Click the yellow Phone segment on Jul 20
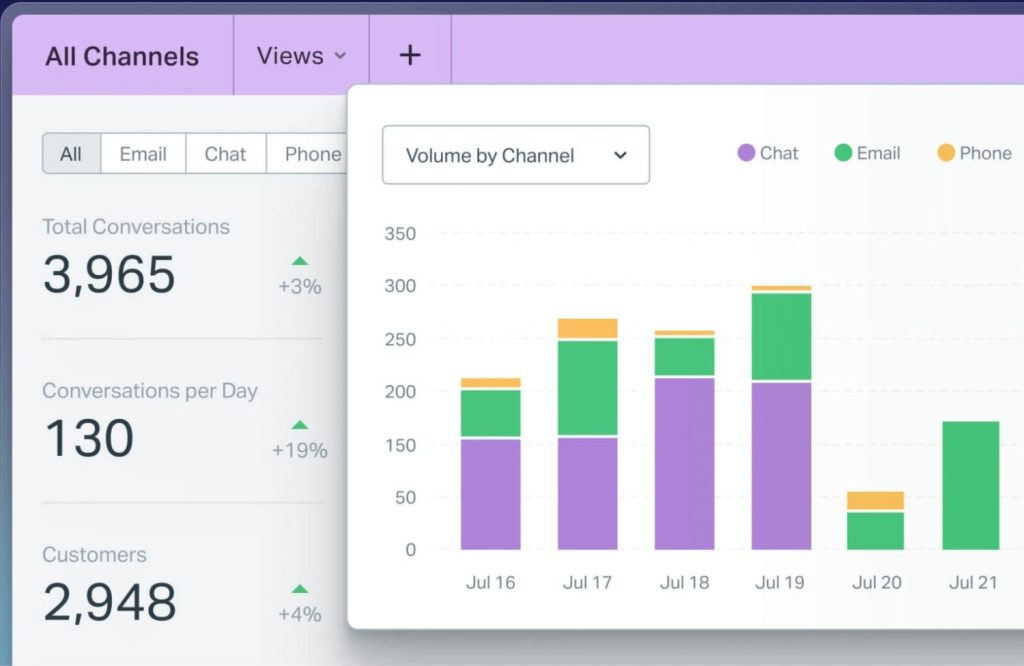 tap(875, 500)
